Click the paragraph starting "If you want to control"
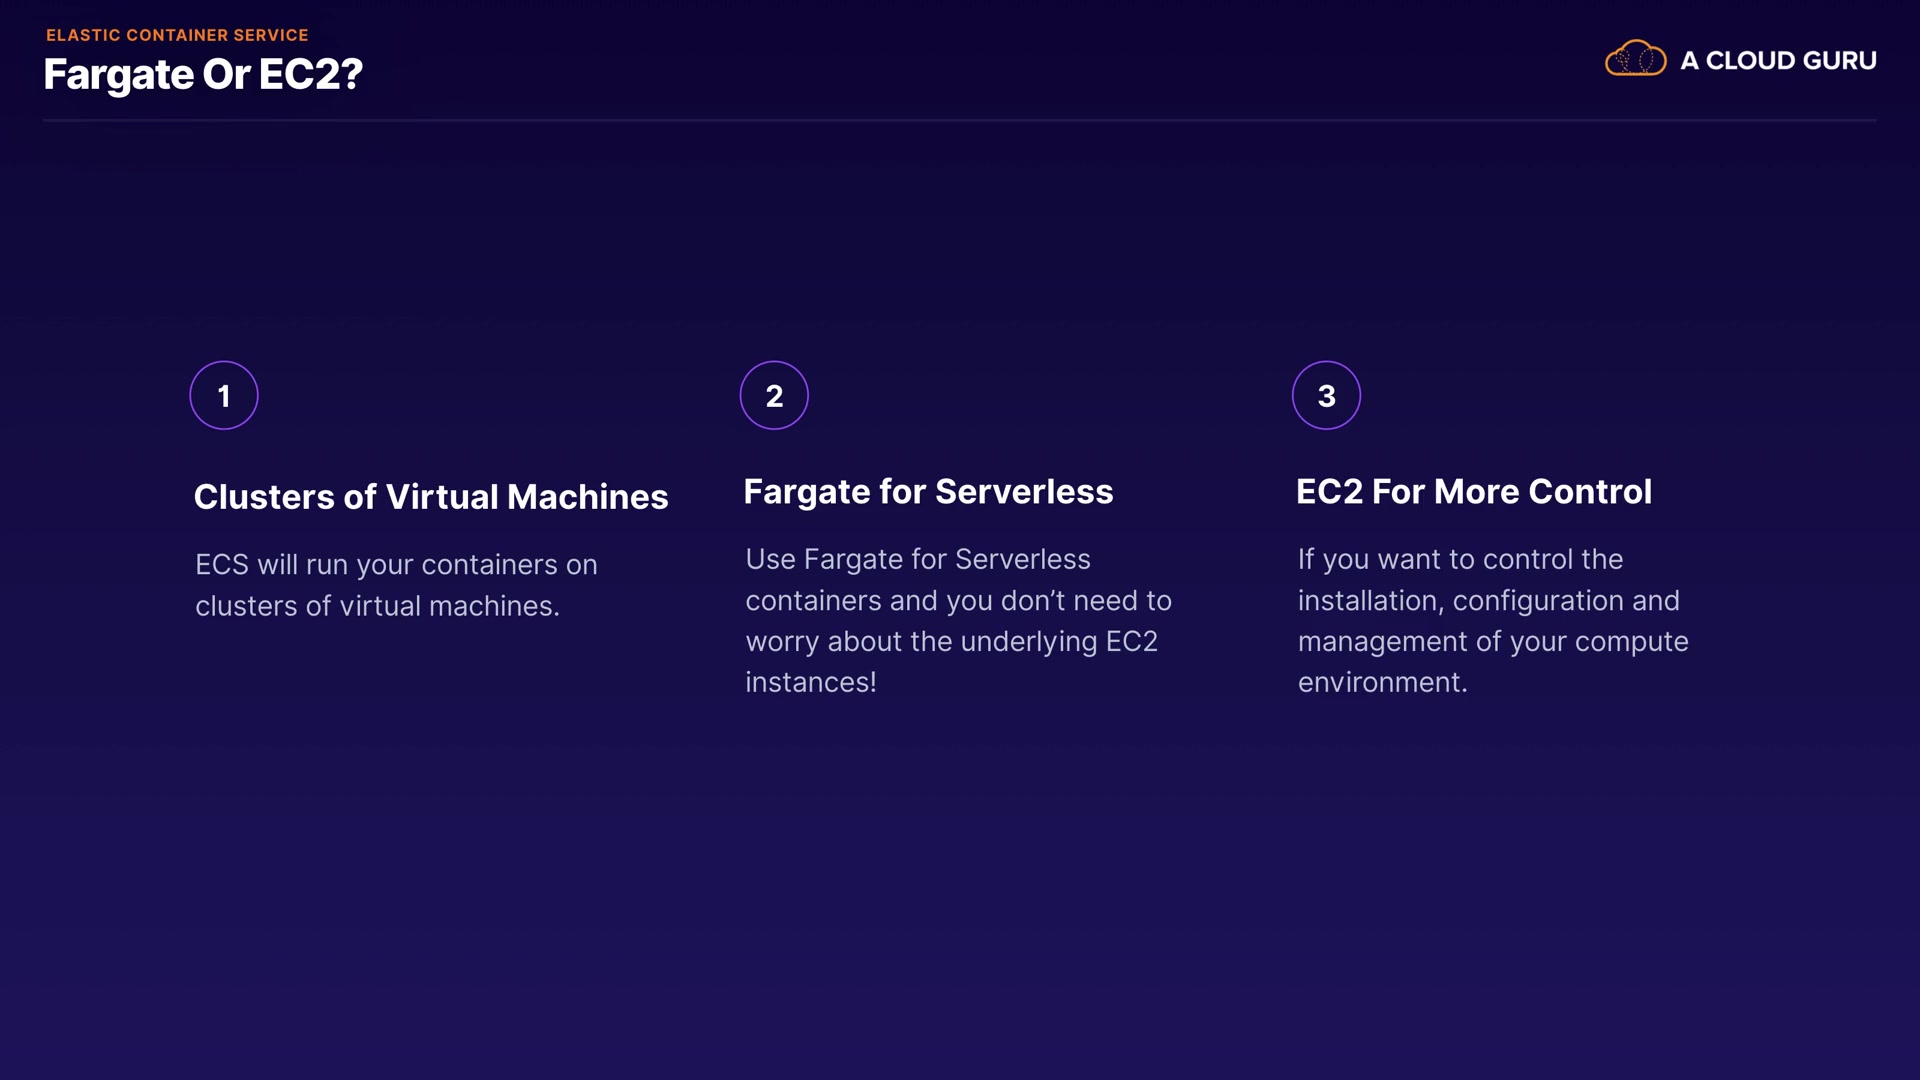This screenshot has width=1920, height=1080. point(1492,620)
